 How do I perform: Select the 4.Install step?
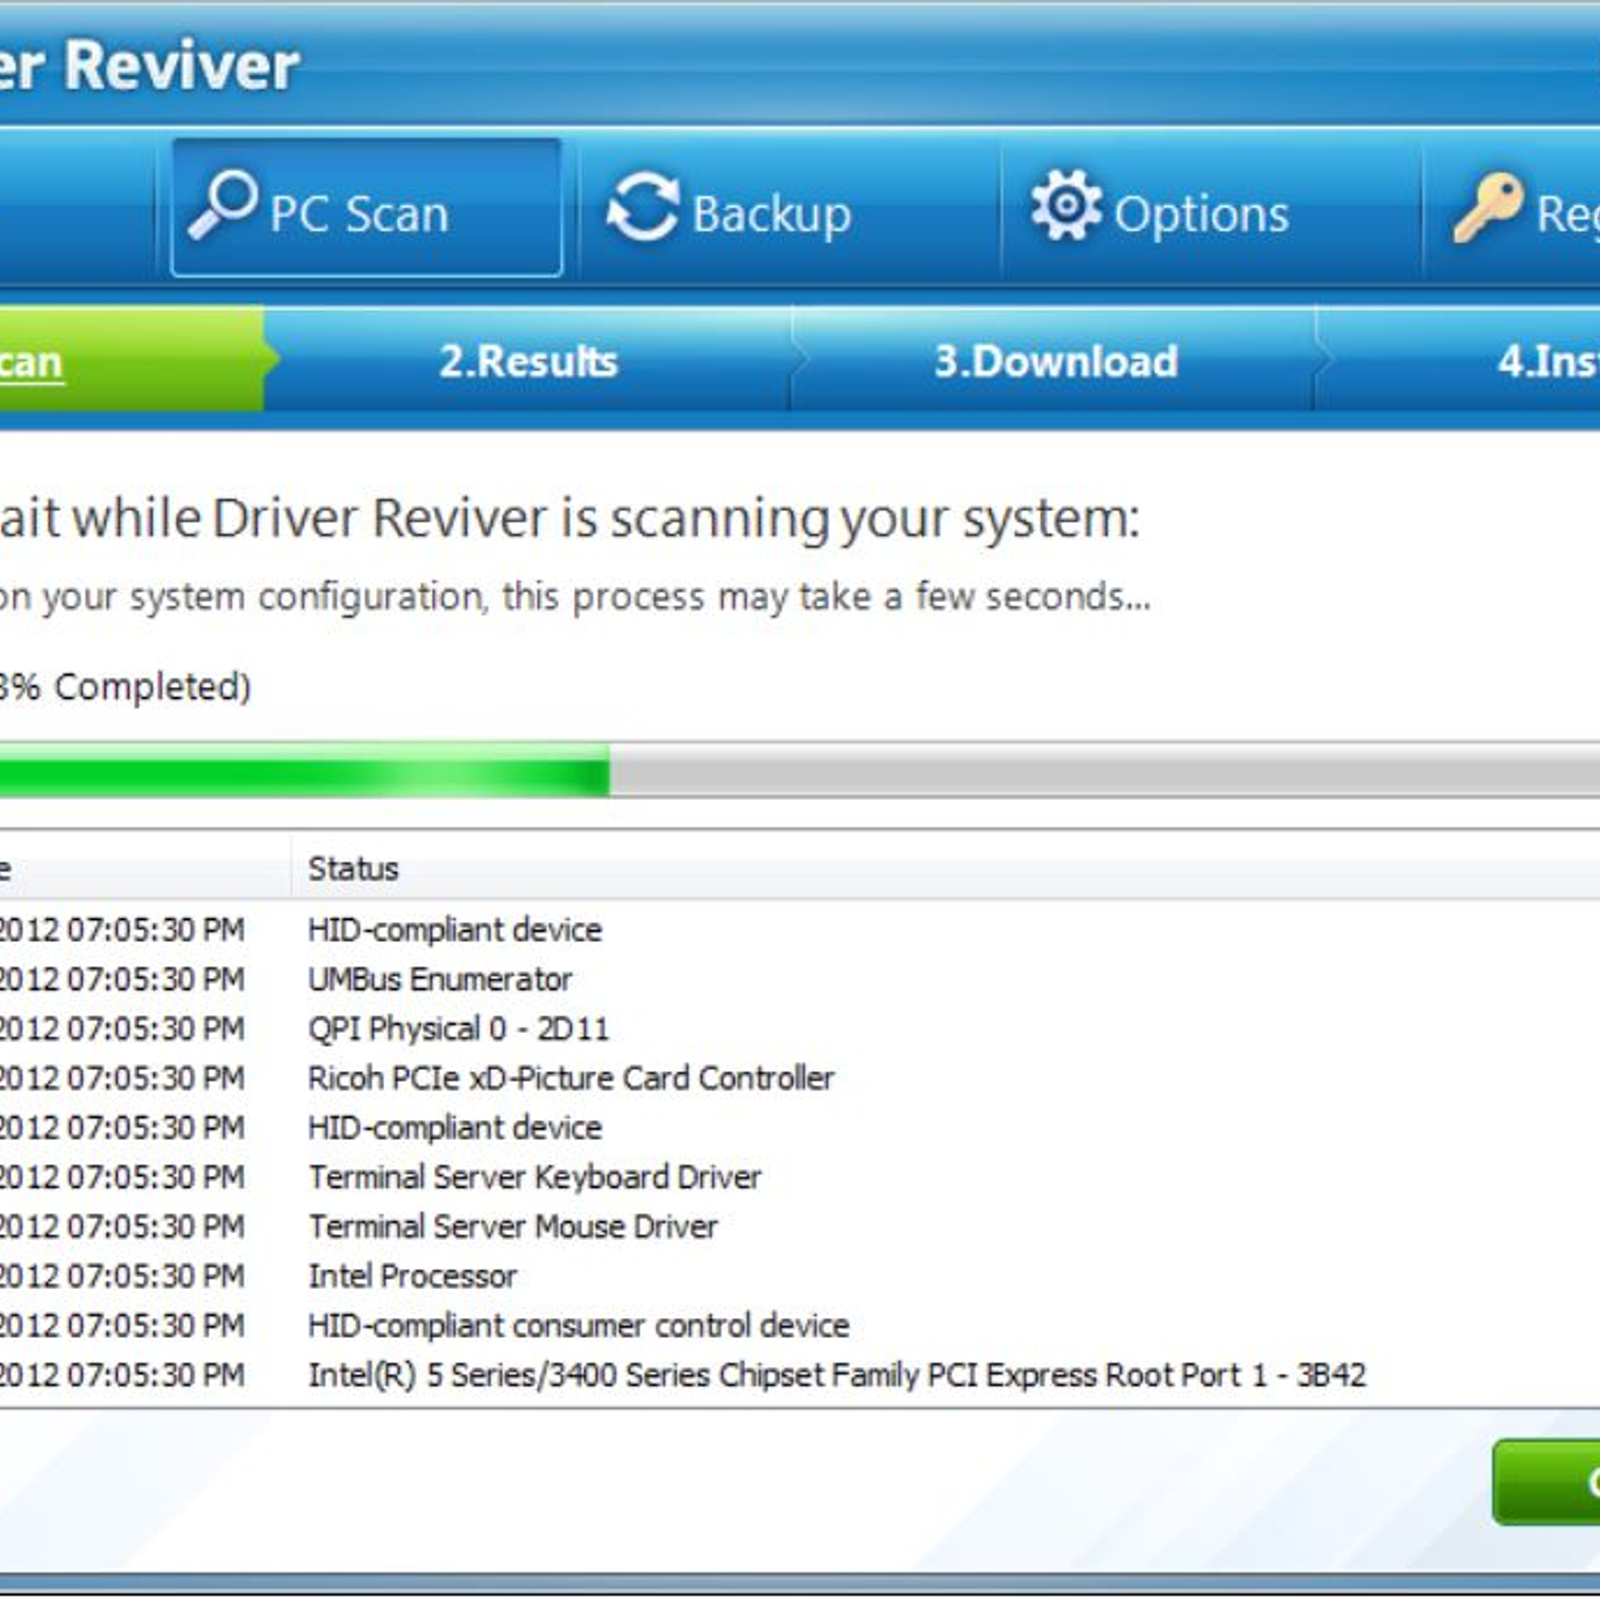pyautogui.click(x=1546, y=361)
